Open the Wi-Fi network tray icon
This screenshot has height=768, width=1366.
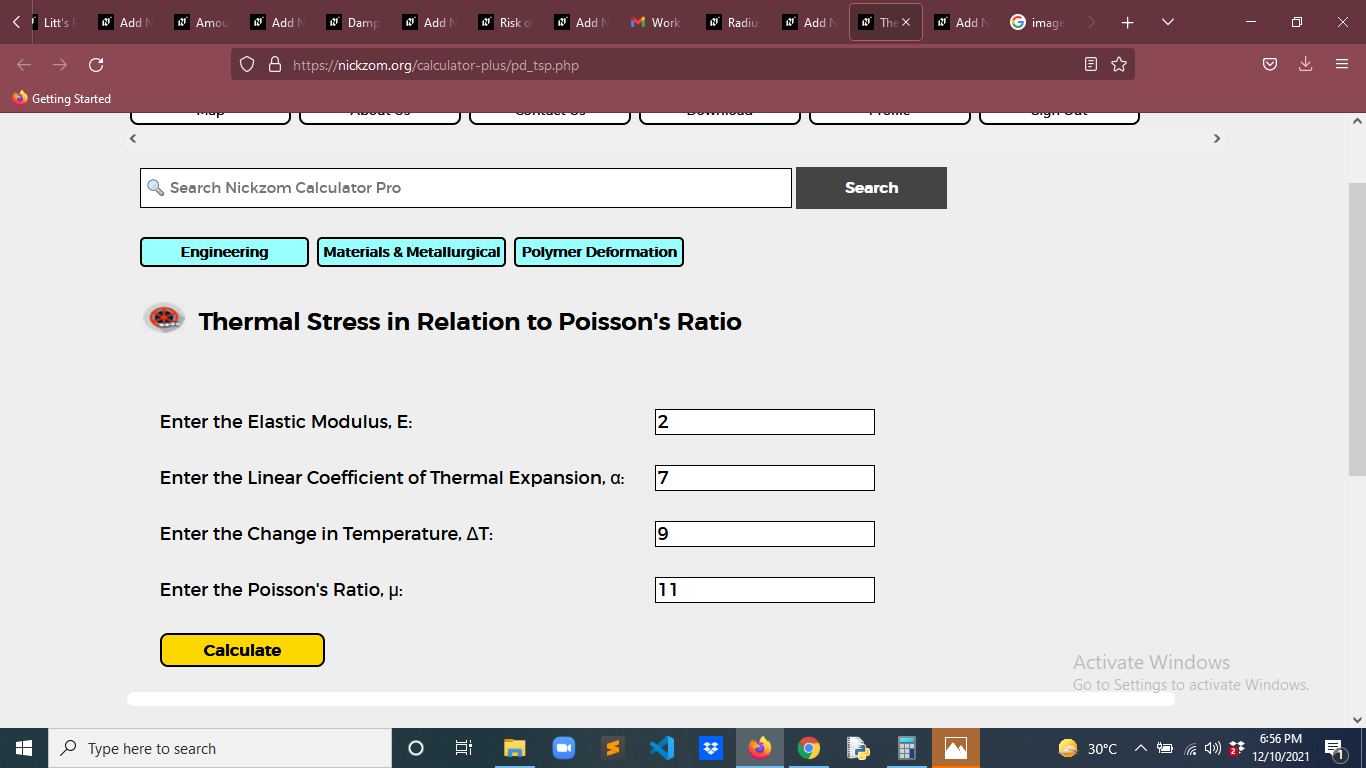click(x=1190, y=748)
